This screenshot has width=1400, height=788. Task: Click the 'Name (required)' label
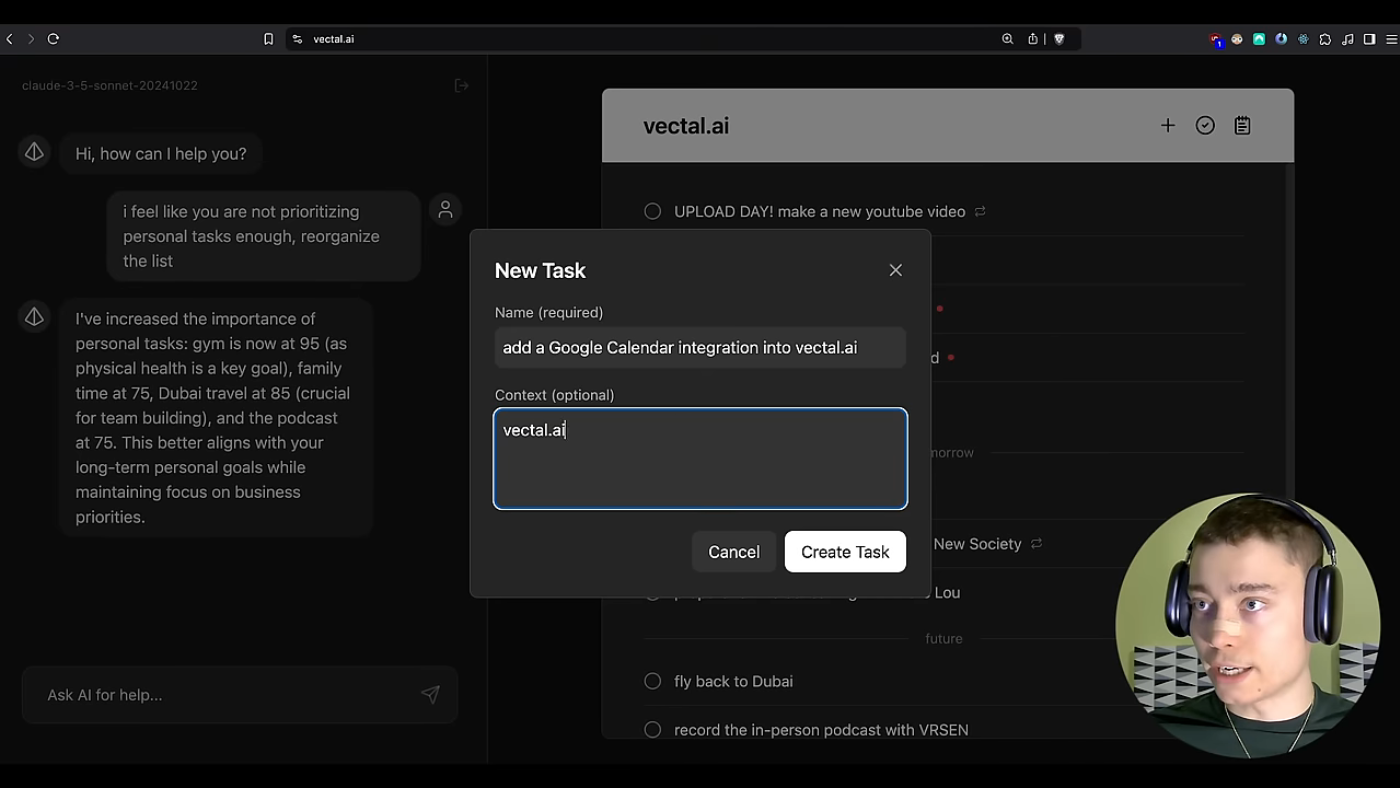click(x=549, y=313)
